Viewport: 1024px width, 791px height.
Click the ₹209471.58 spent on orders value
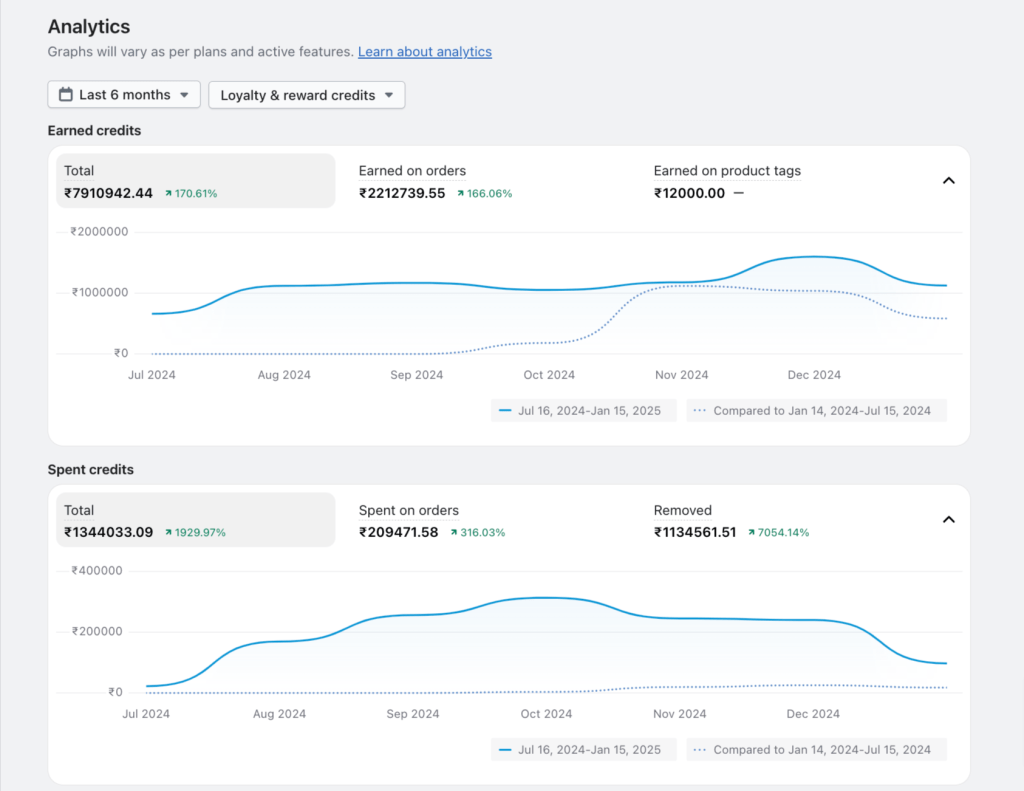pos(398,532)
